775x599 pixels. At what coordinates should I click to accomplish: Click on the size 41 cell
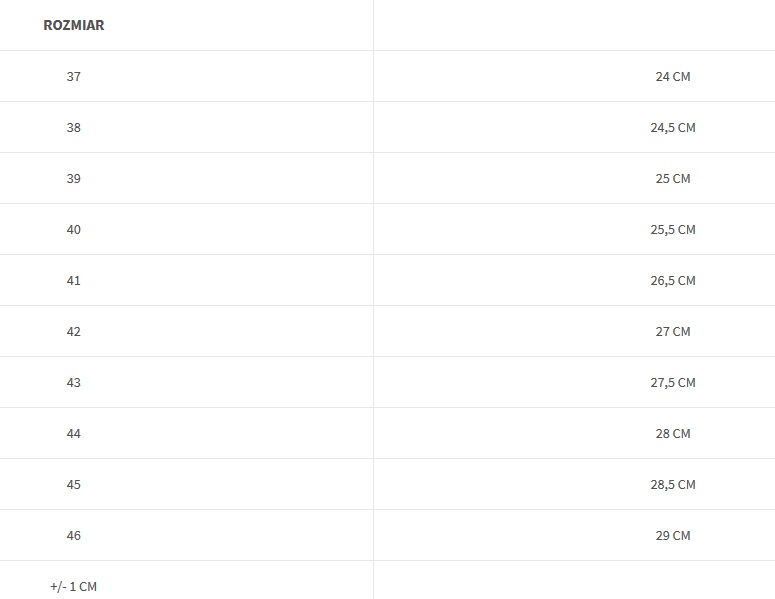click(73, 280)
